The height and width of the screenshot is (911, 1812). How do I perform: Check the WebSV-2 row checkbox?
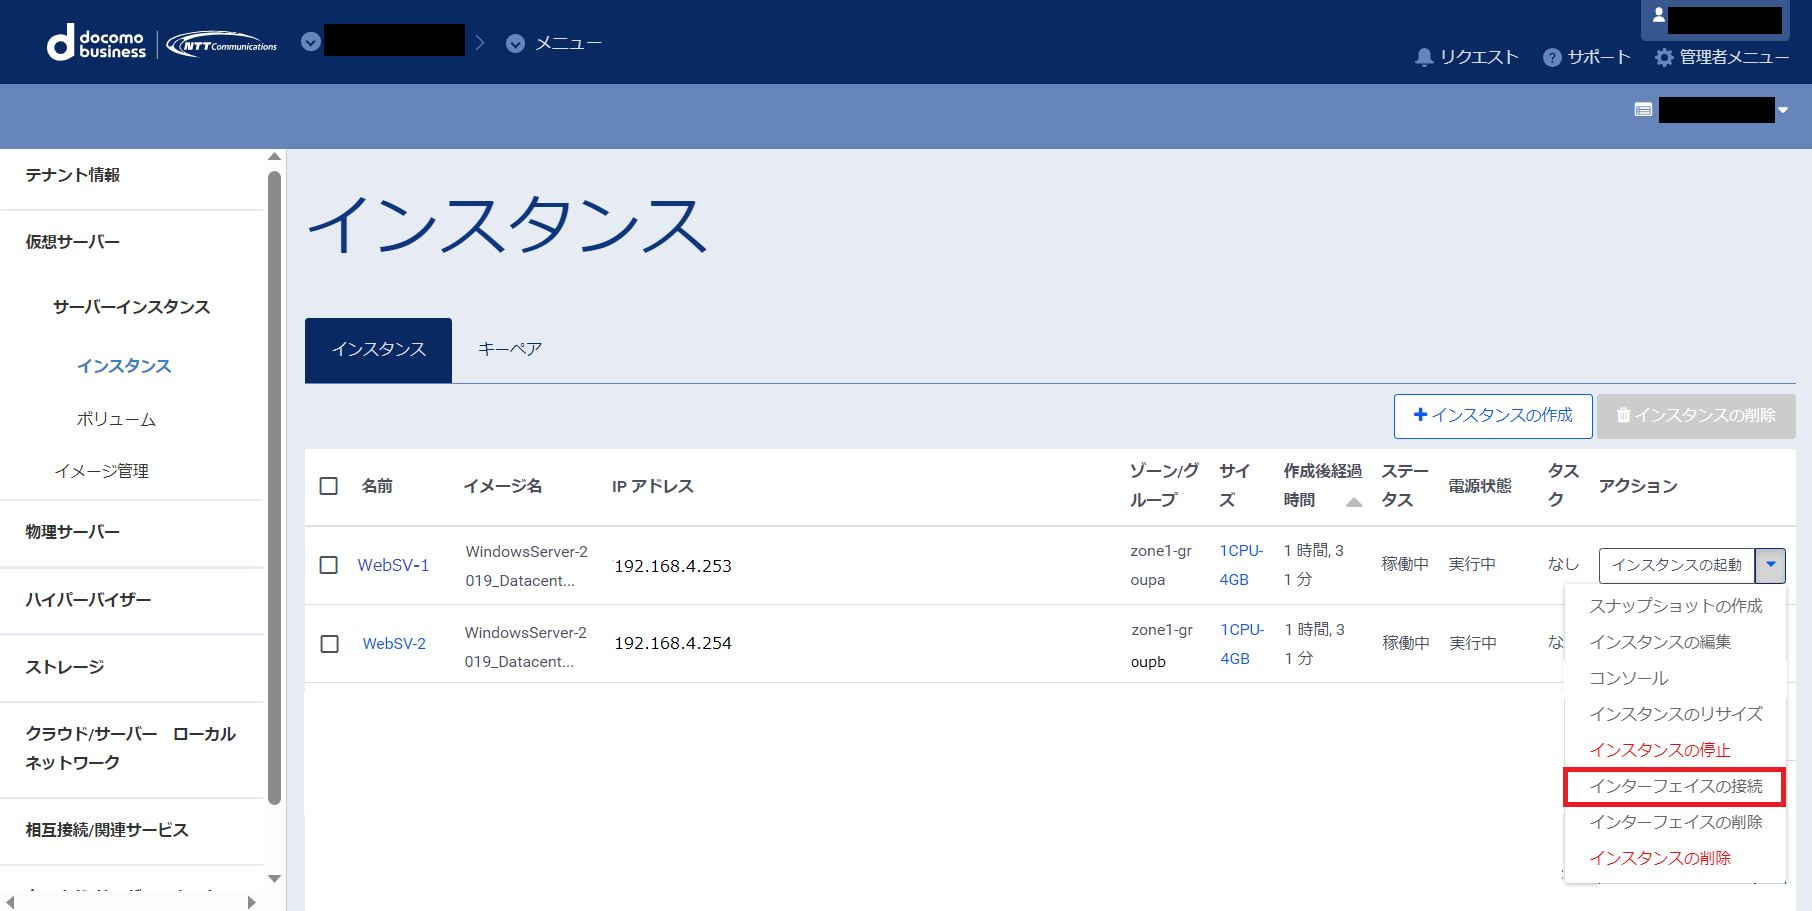pos(329,644)
